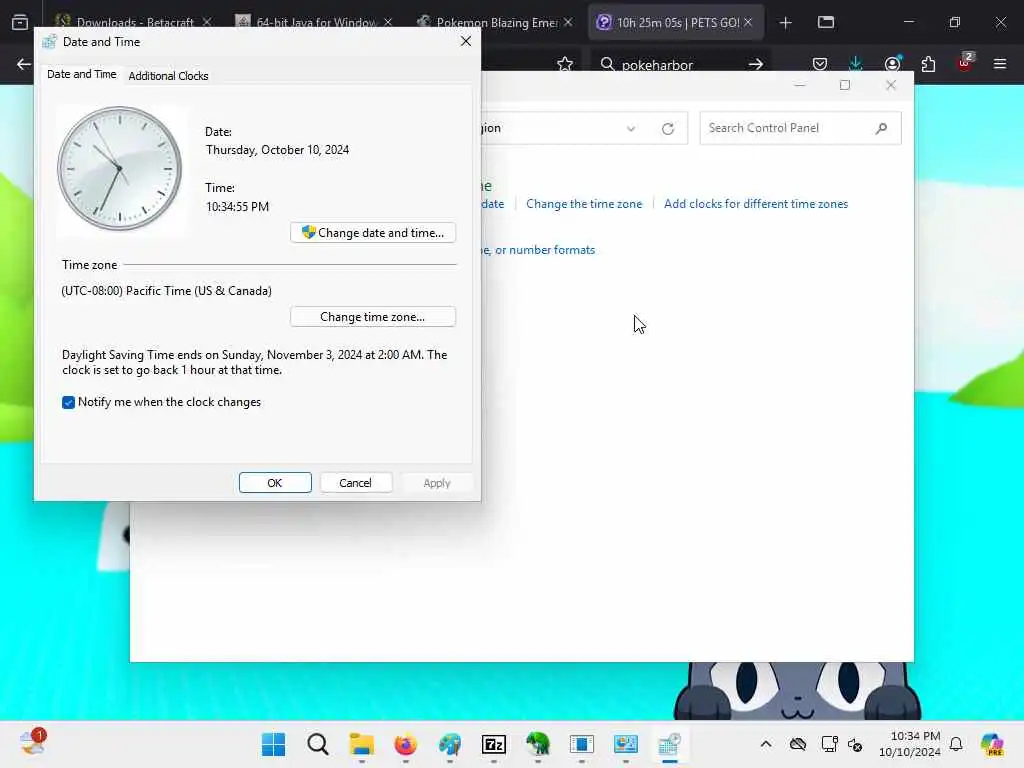Open the browser hamburger menu
Image resolution: width=1024 pixels, height=768 pixels.
[1000, 64]
